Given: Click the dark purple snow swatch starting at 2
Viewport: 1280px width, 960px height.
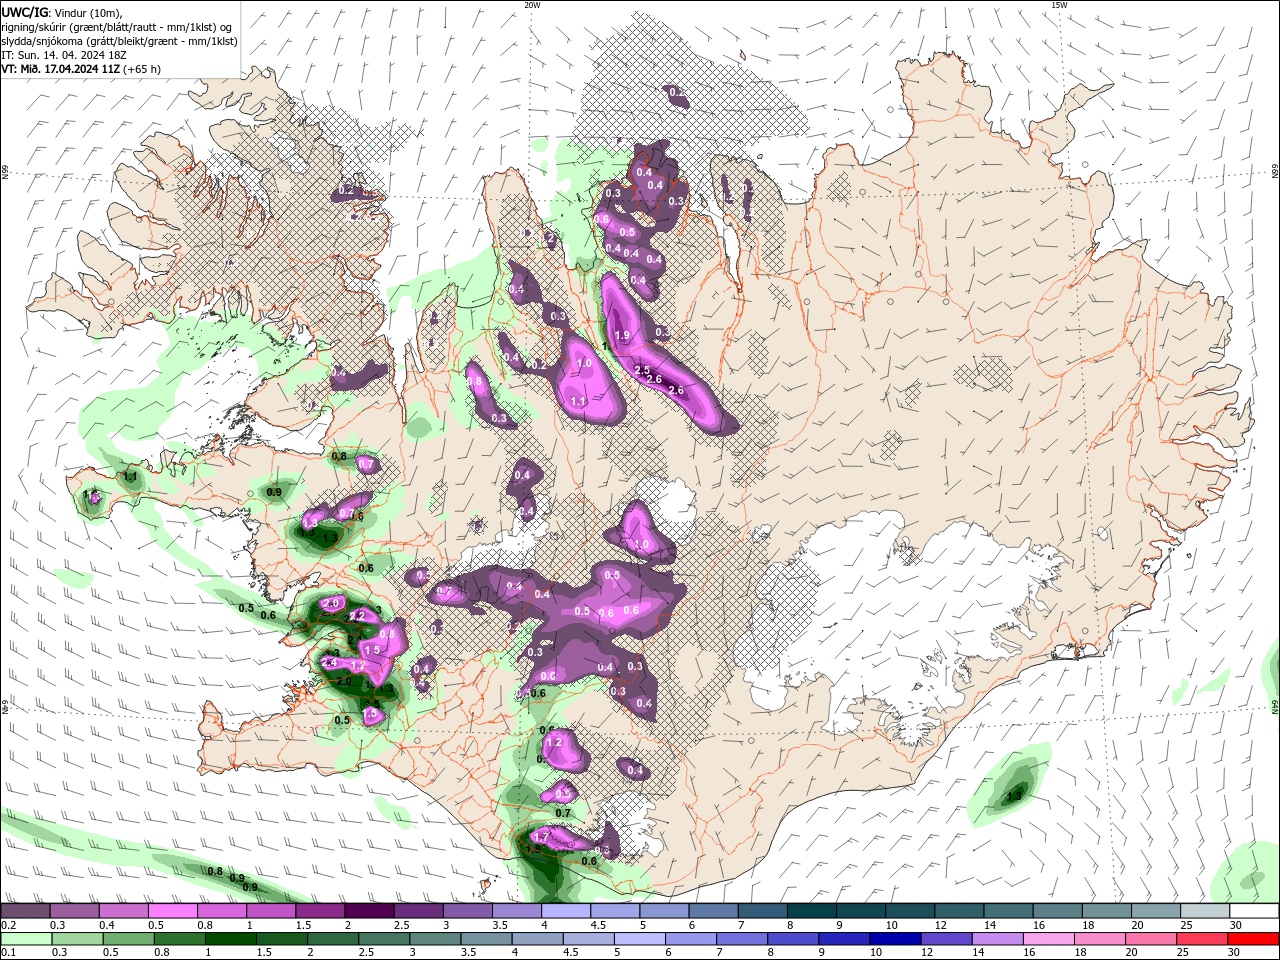Looking at the screenshot, I should (x=369, y=911).
